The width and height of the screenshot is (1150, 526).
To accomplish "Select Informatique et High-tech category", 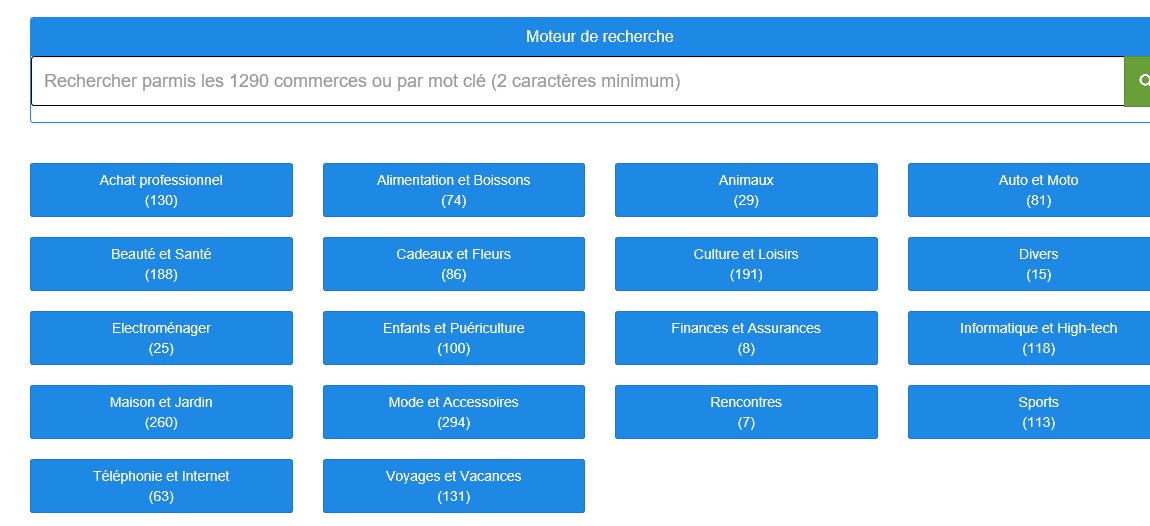I will pyautogui.click(x=1029, y=338).
